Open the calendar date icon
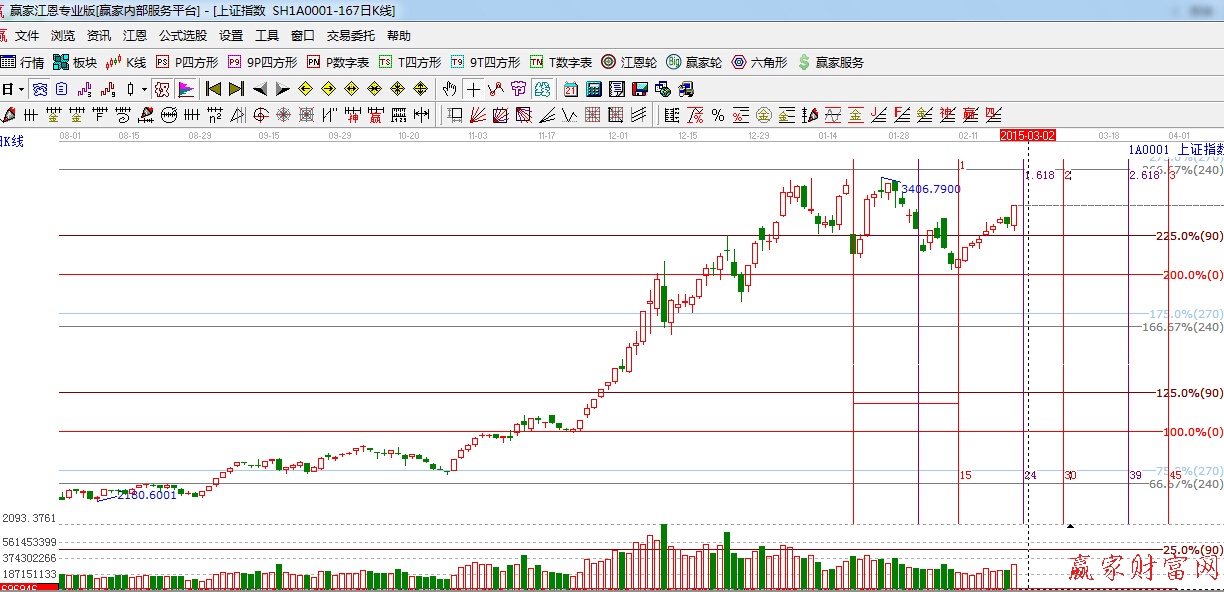1224x592 pixels. [x=570, y=89]
